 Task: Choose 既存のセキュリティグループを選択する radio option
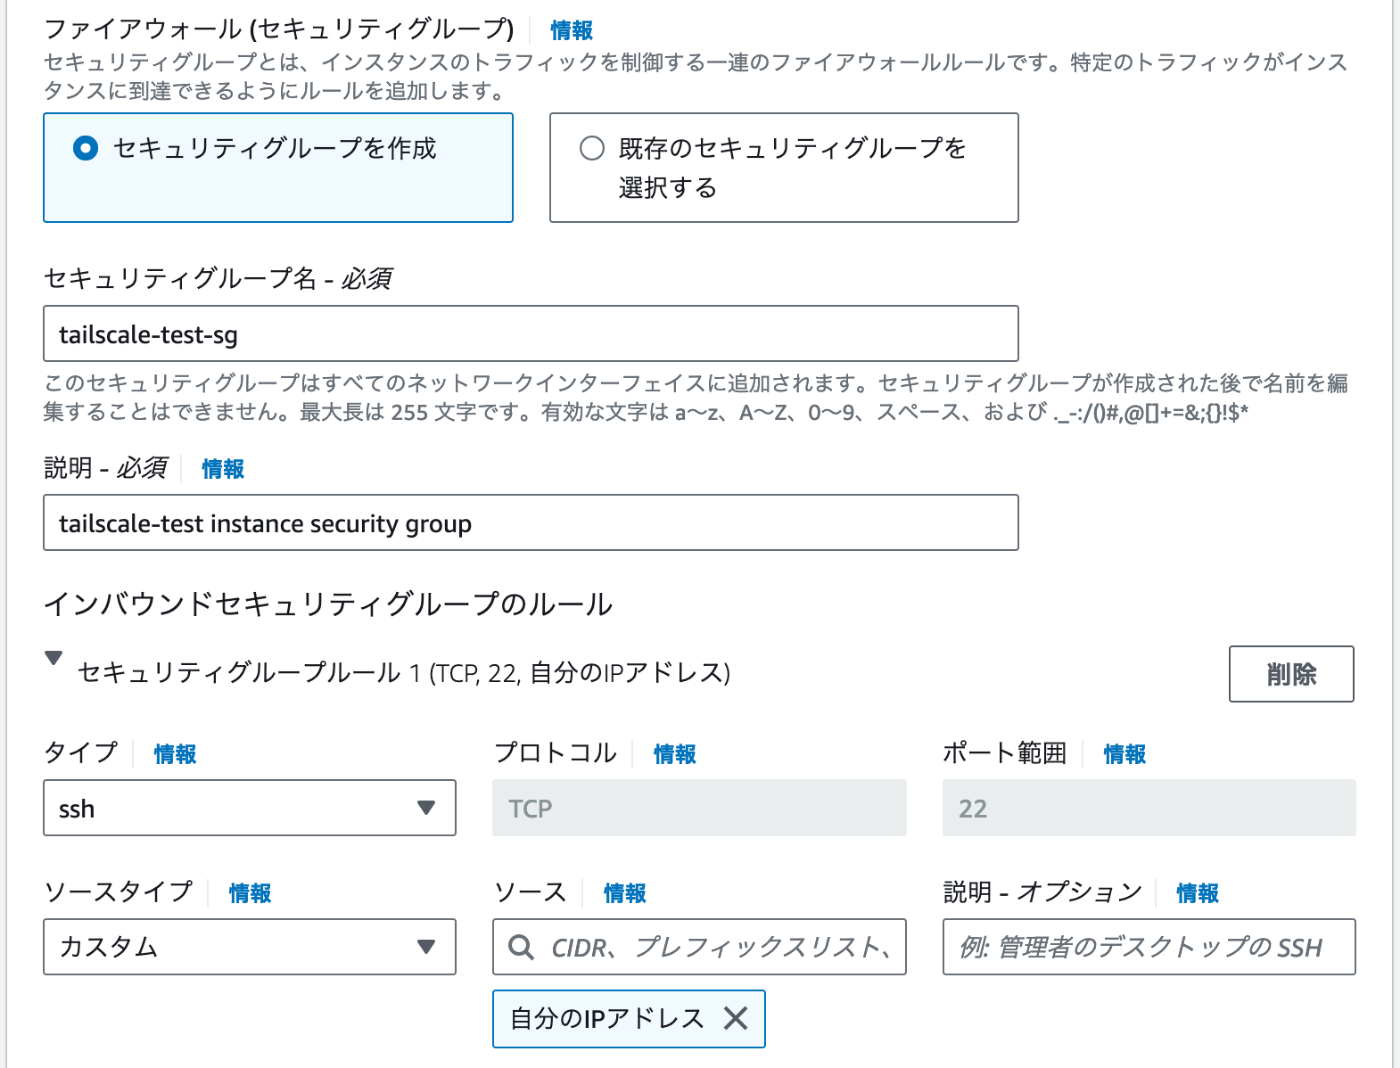coord(592,149)
